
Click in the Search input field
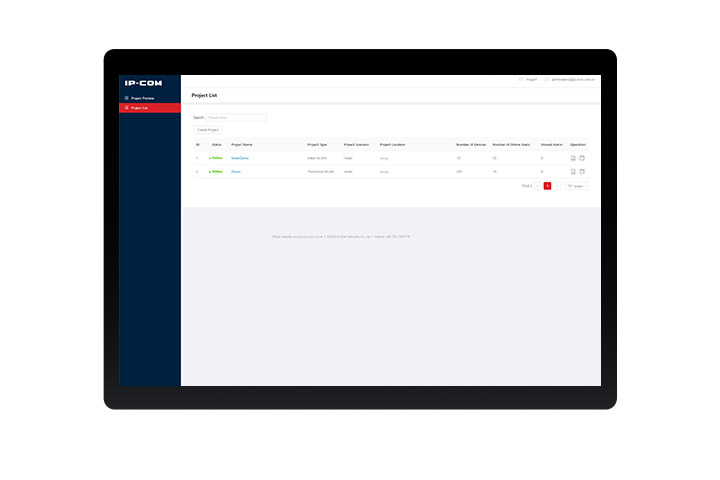(236, 117)
